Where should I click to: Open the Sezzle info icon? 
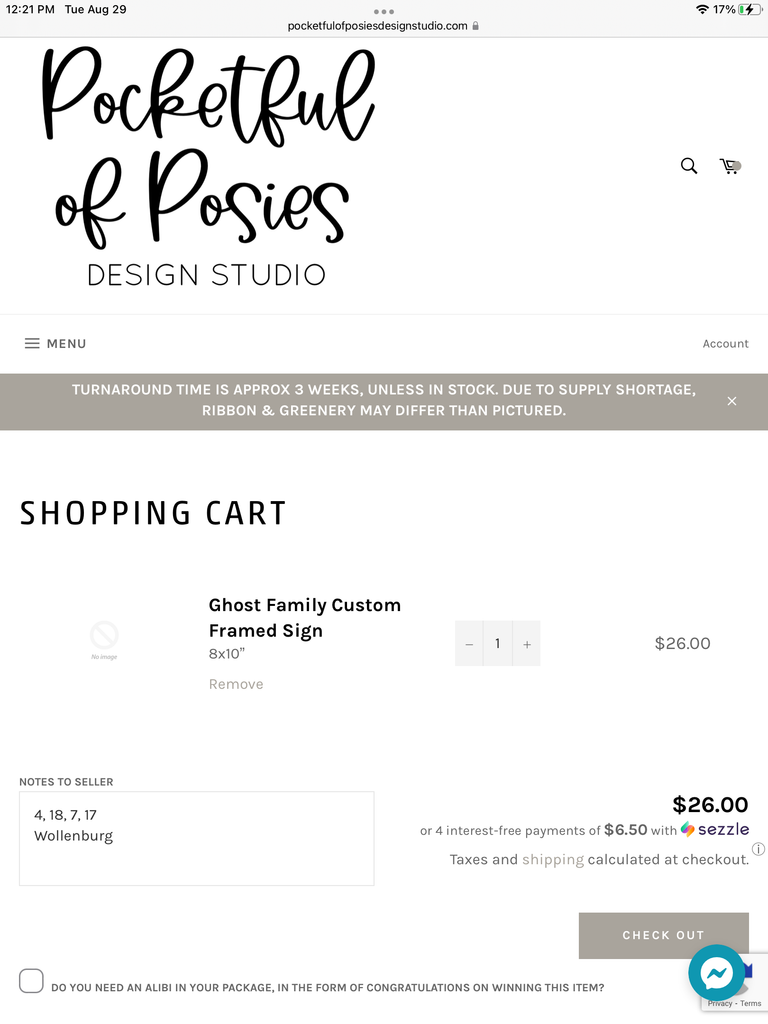(x=758, y=849)
